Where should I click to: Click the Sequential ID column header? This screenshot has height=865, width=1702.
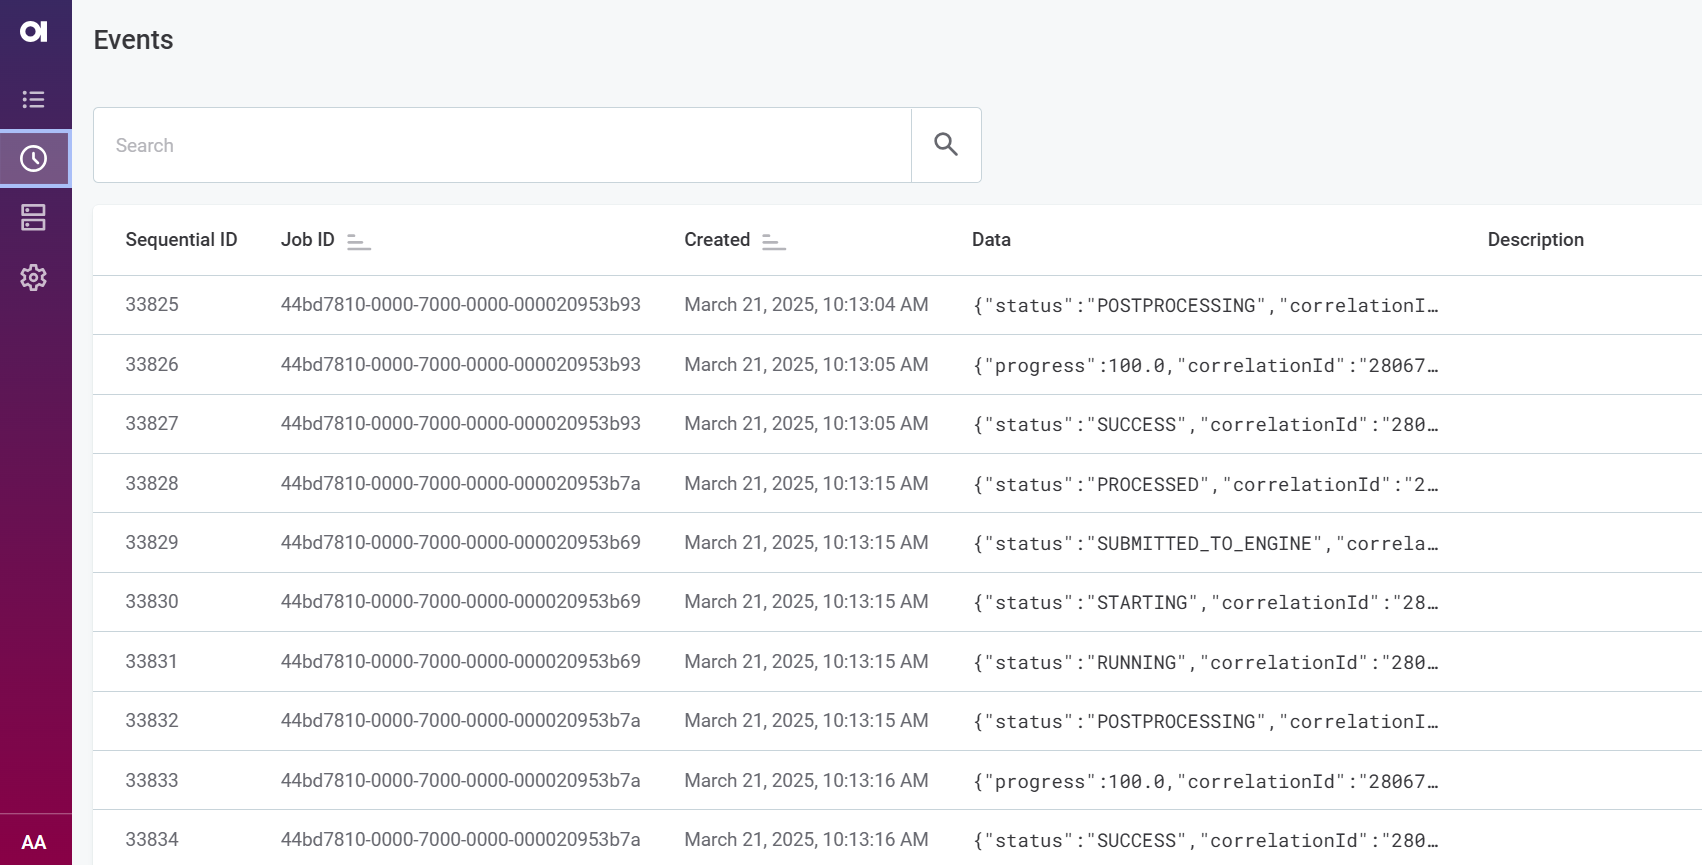tap(181, 240)
